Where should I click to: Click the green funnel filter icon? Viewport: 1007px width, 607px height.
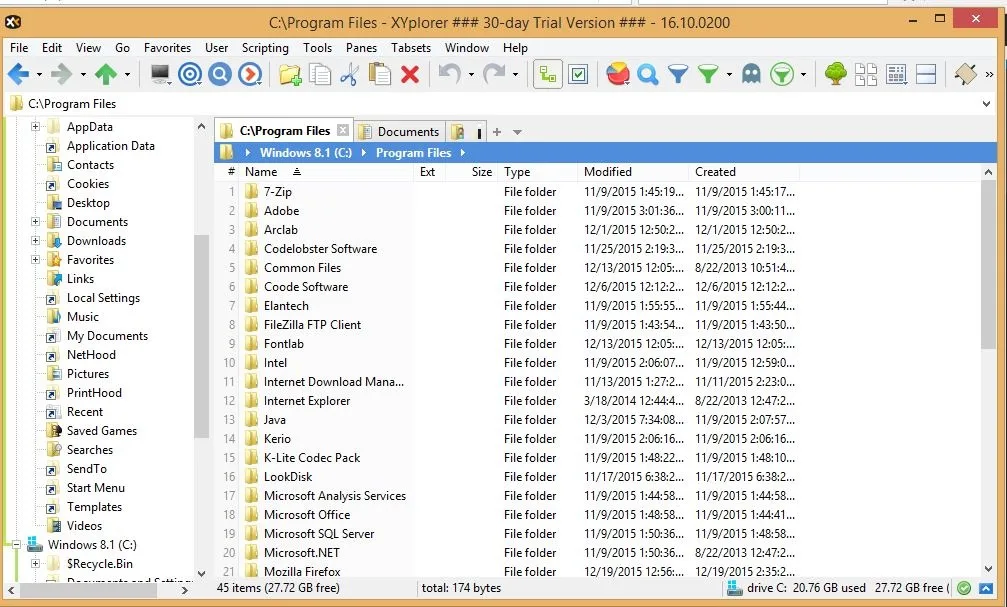(x=708, y=75)
